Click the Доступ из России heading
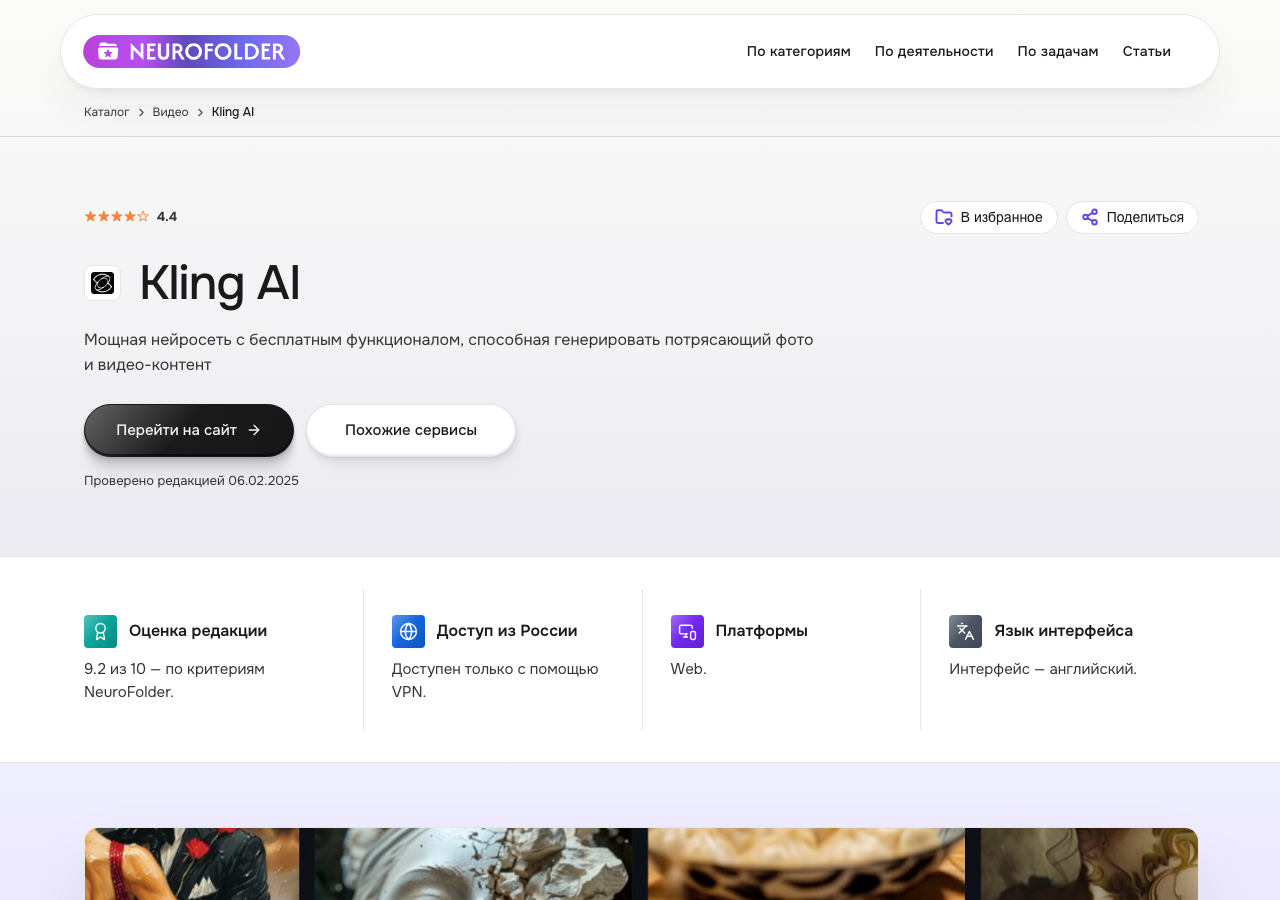This screenshot has width=1280, height=900. click(x=507, y=631)
